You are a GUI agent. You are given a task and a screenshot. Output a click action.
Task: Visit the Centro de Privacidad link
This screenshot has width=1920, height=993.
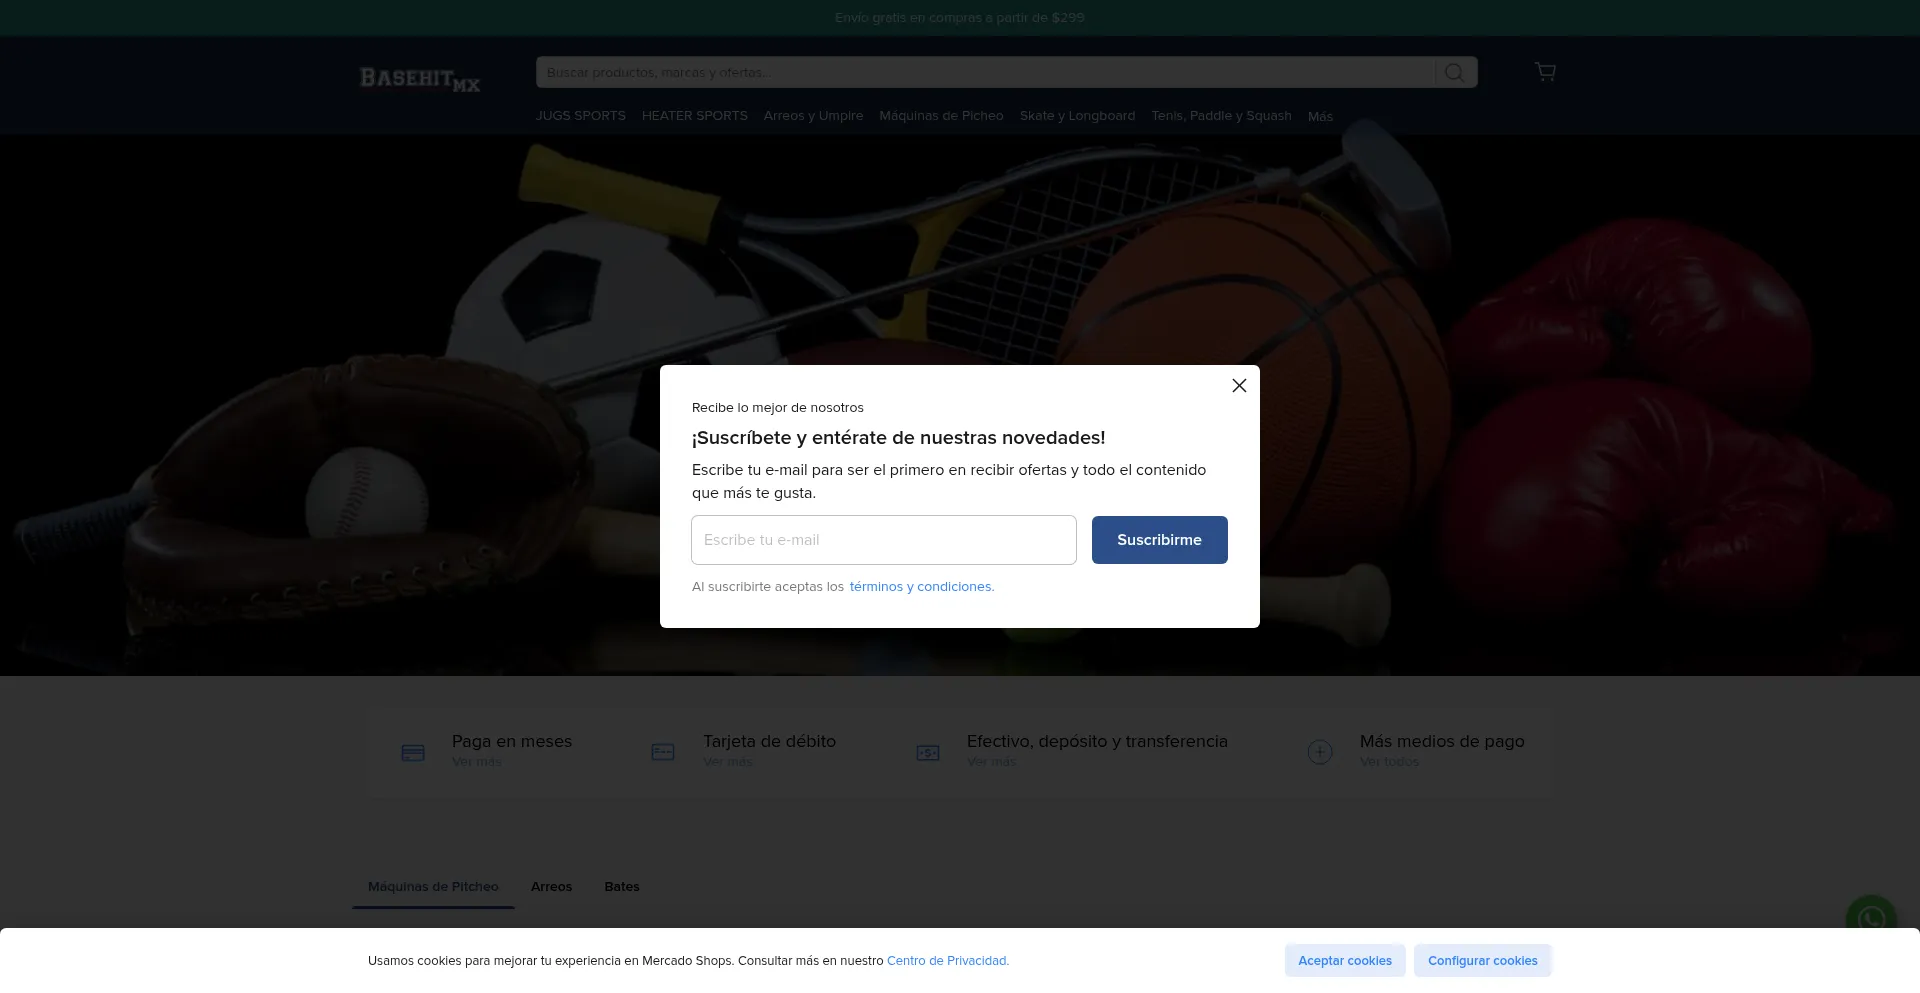948,961
